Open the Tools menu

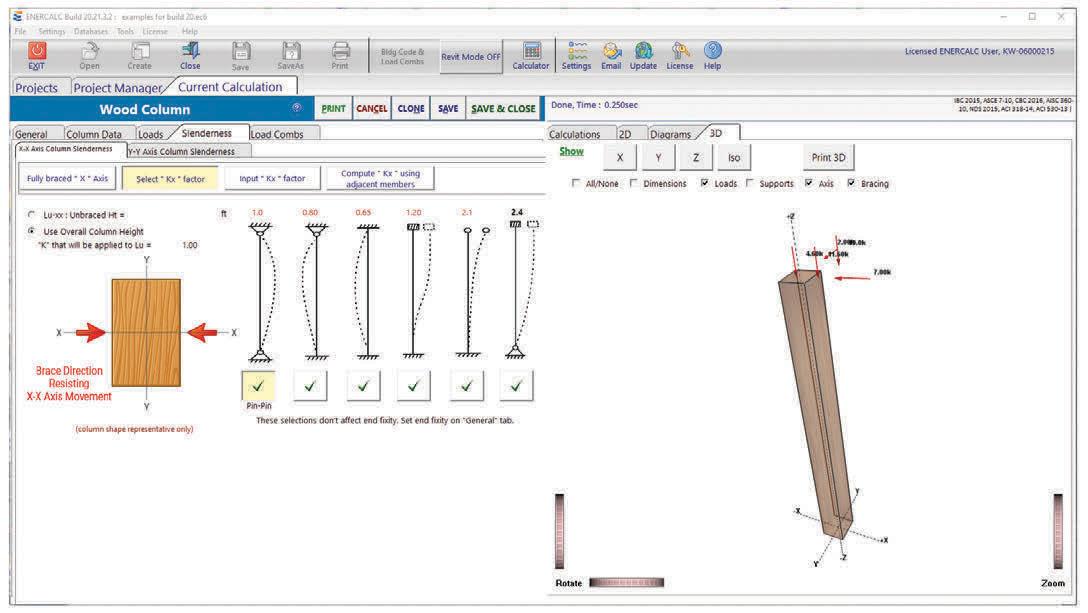[x=126, y=31]
